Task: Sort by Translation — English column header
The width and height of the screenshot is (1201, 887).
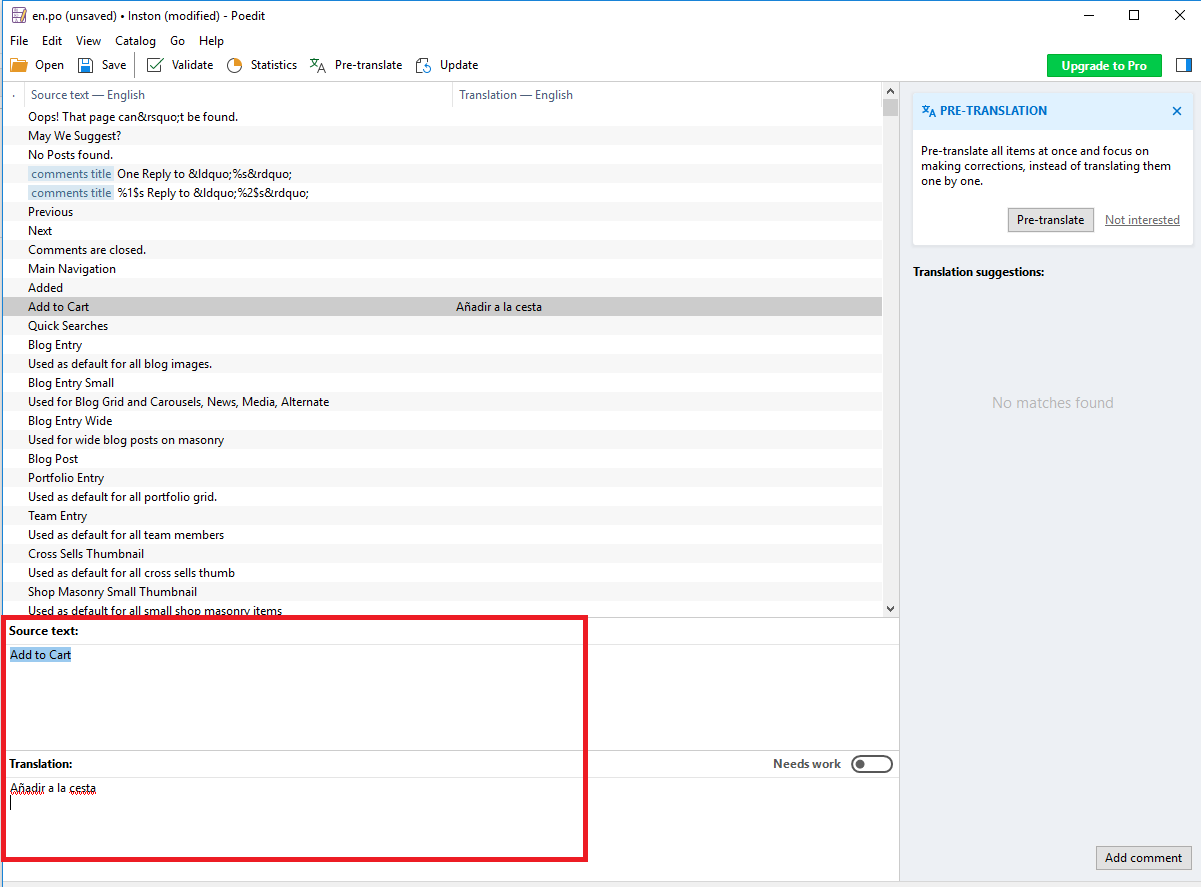Action: (x=667, y=95)
